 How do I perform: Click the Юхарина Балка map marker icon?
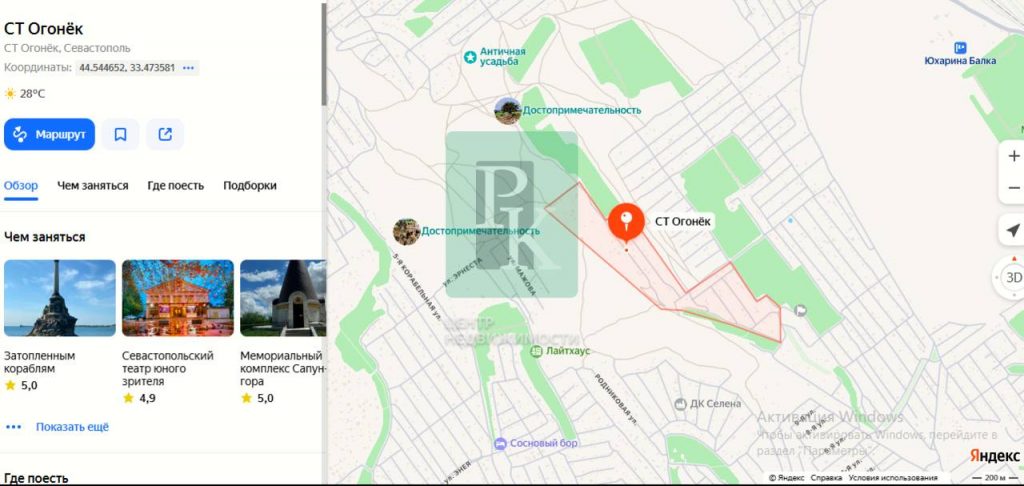(x=960, y=48)
